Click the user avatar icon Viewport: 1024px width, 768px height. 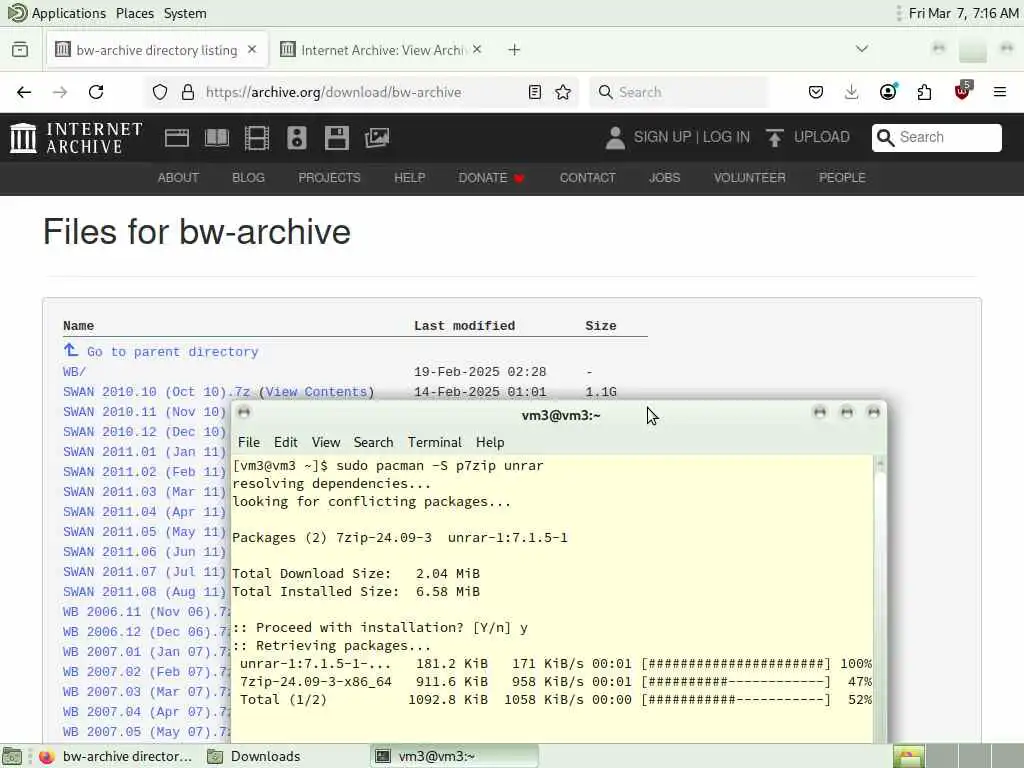[615, 138]
